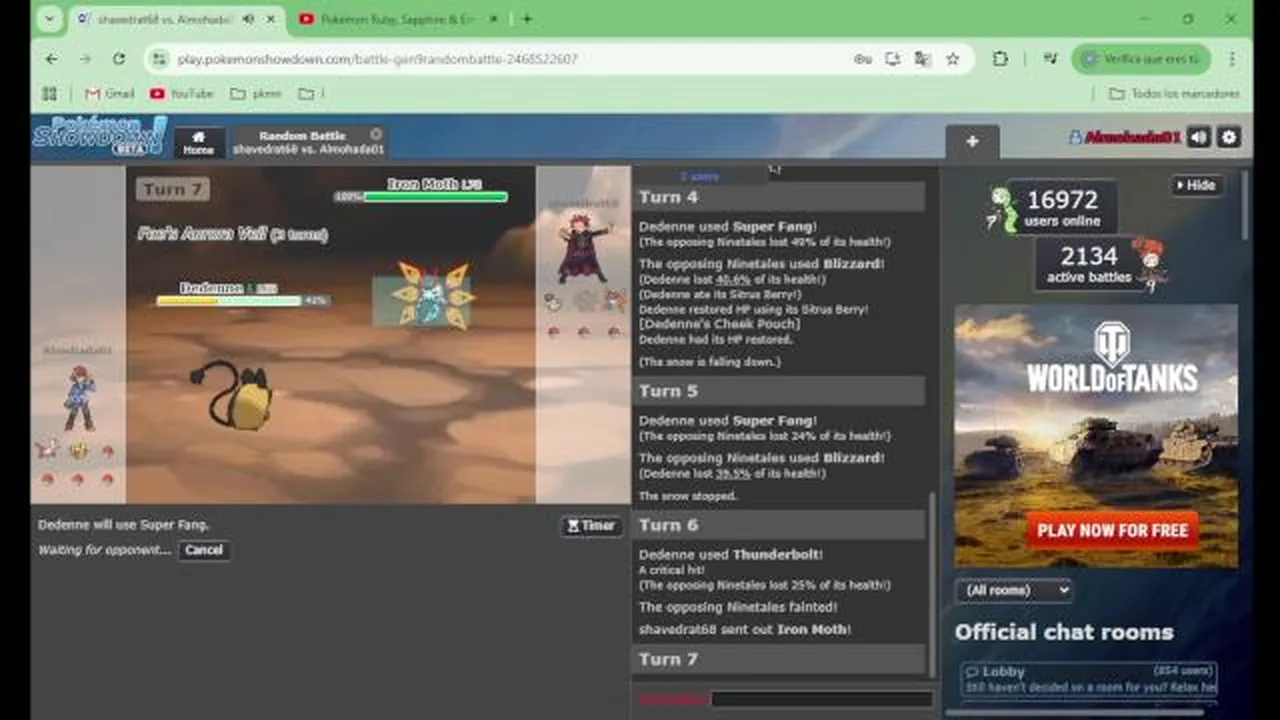Click the password key icon in address bar
The image size is (1280, 720).
863,59
